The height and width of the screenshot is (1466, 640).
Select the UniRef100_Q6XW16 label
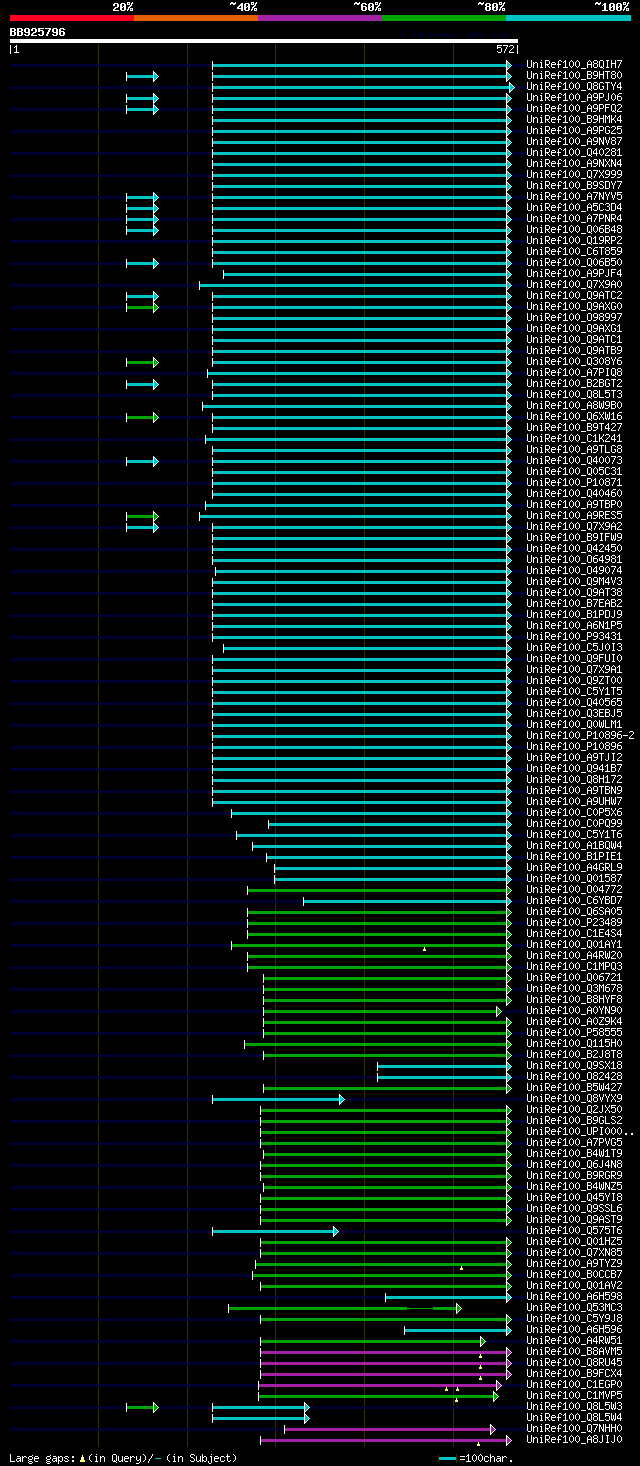574,417
